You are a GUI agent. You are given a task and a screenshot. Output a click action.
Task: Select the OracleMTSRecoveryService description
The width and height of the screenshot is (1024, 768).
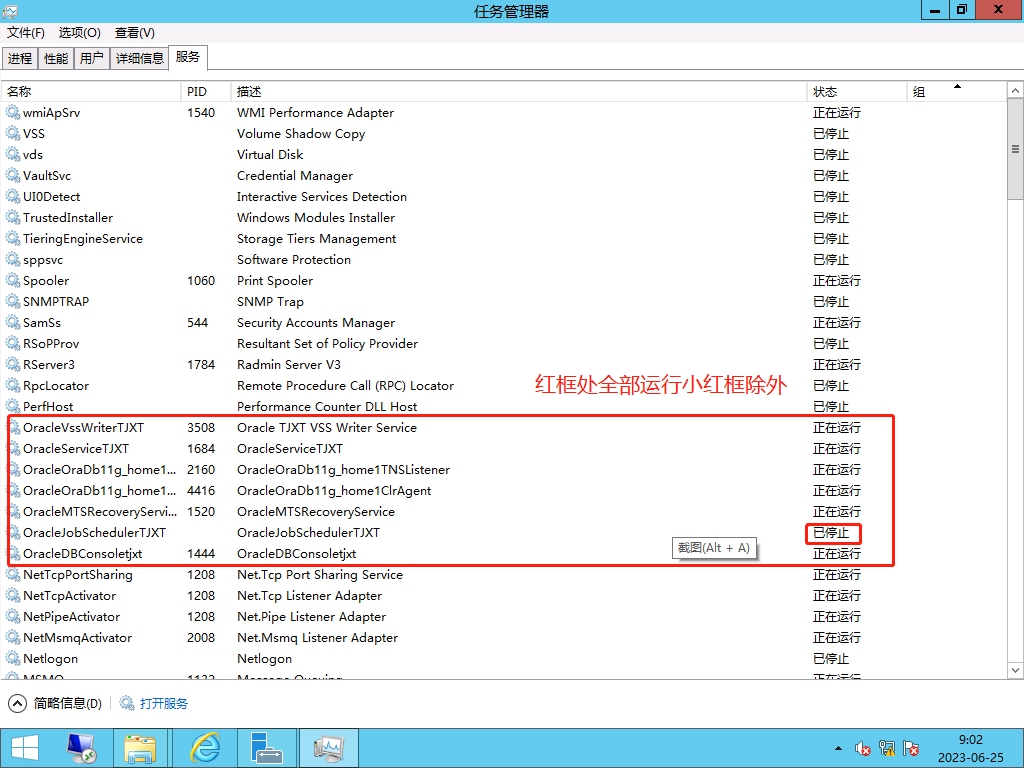coord(315,511)
